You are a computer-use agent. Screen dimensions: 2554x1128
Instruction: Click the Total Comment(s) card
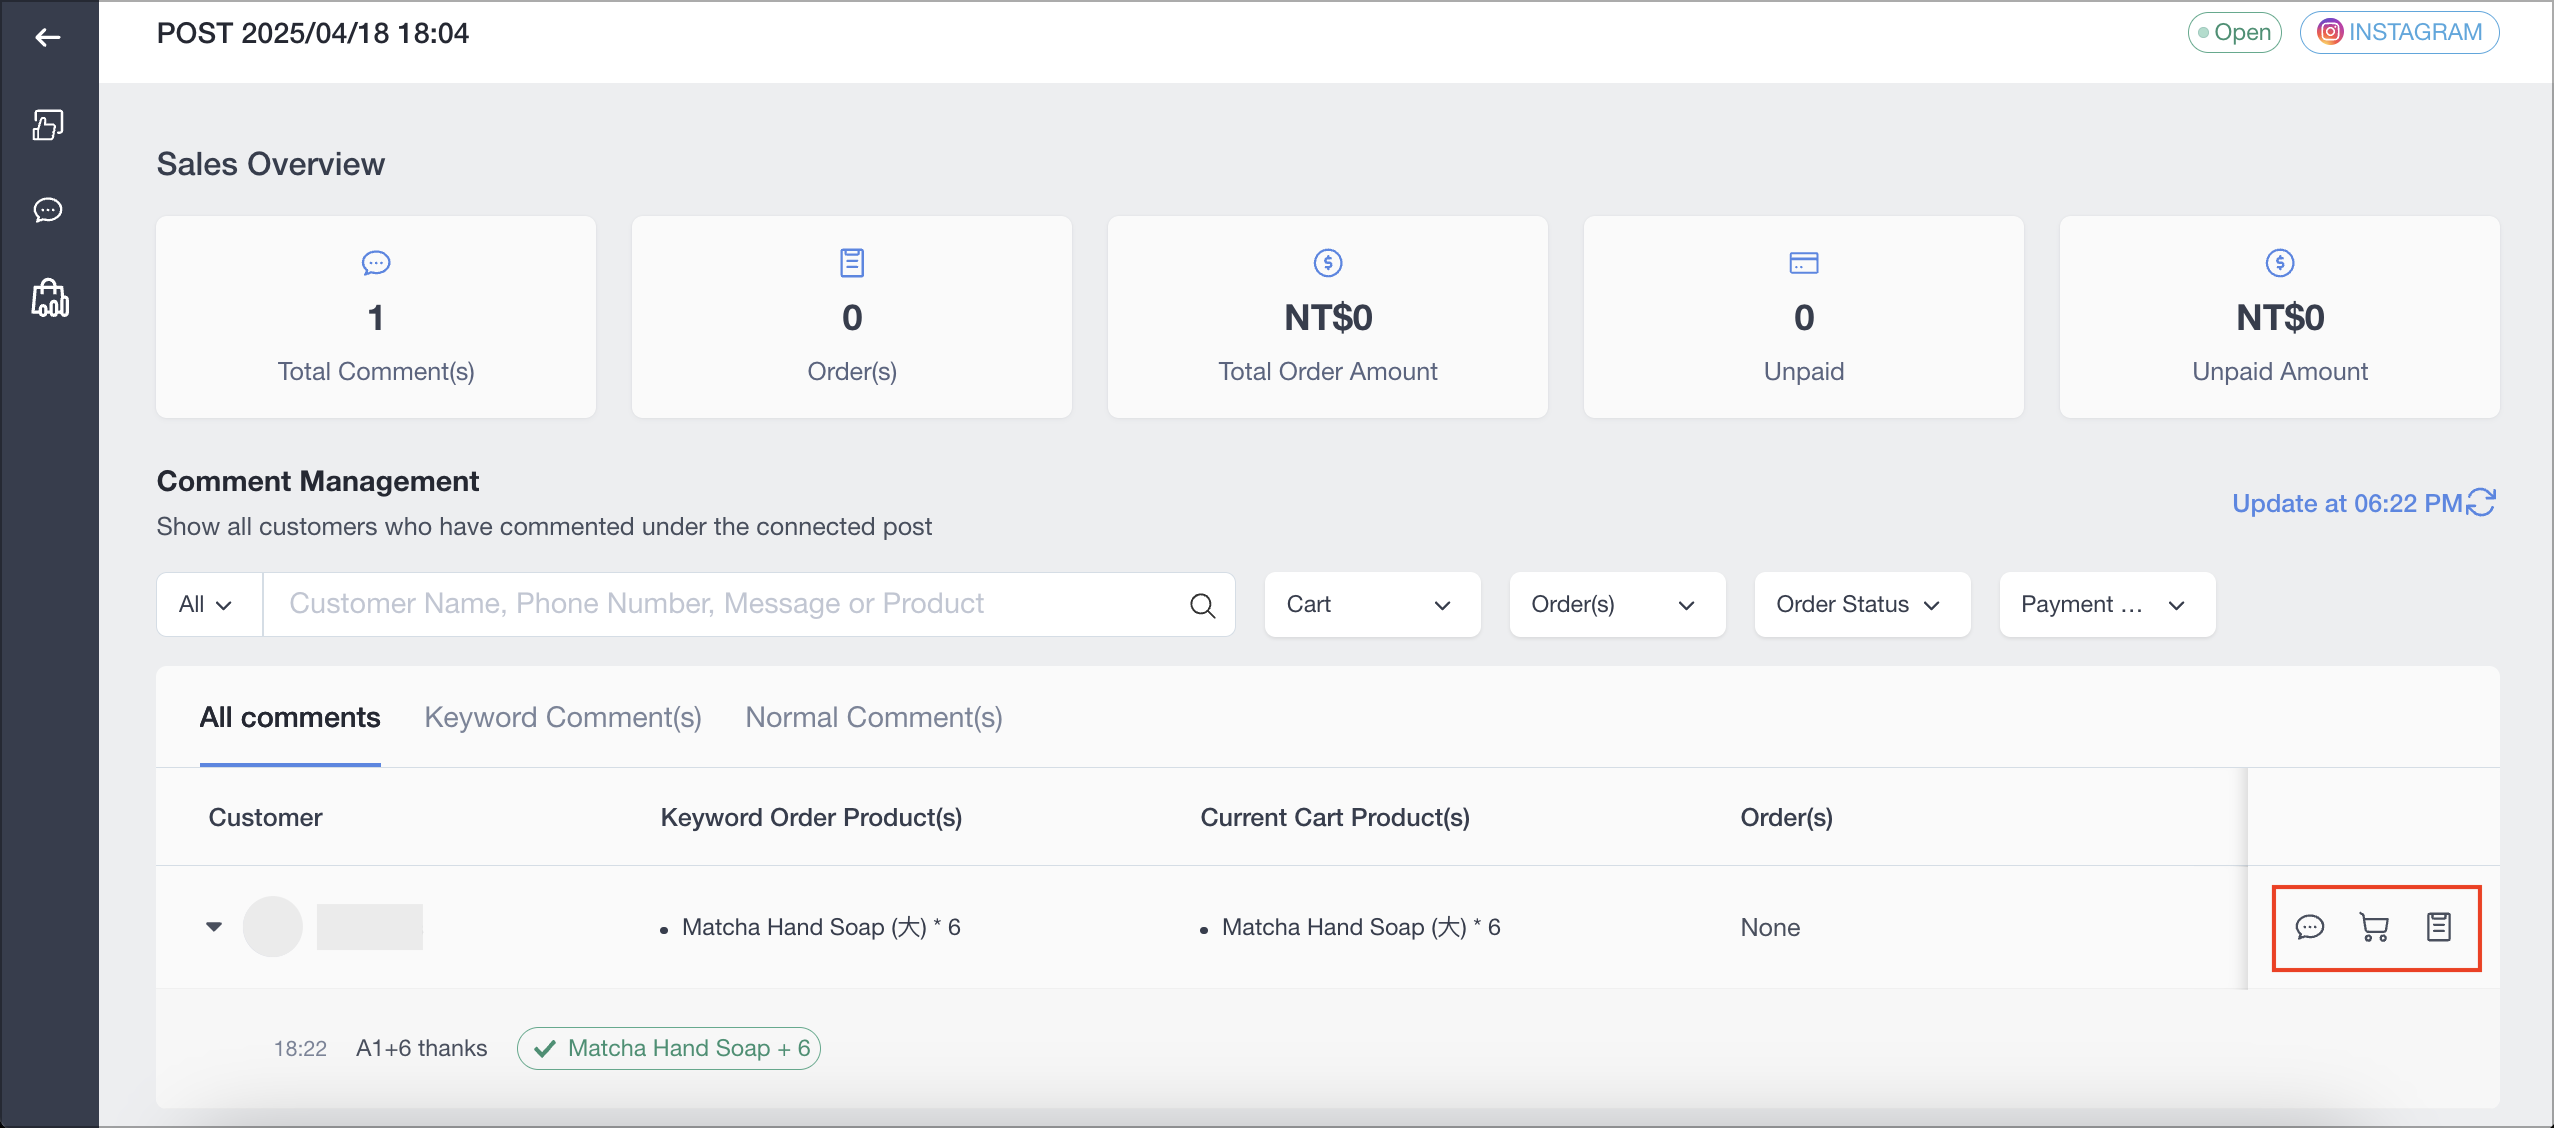click(376, 317)
